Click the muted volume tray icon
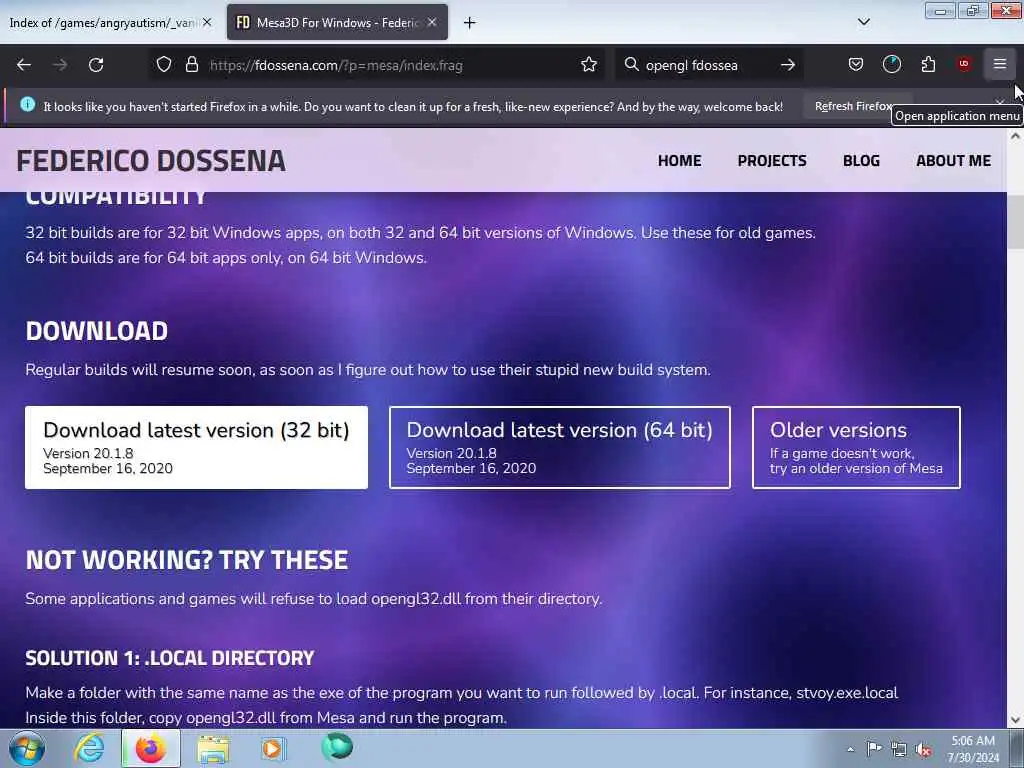This screenshot has width=1024, height=768. point(923,750)
